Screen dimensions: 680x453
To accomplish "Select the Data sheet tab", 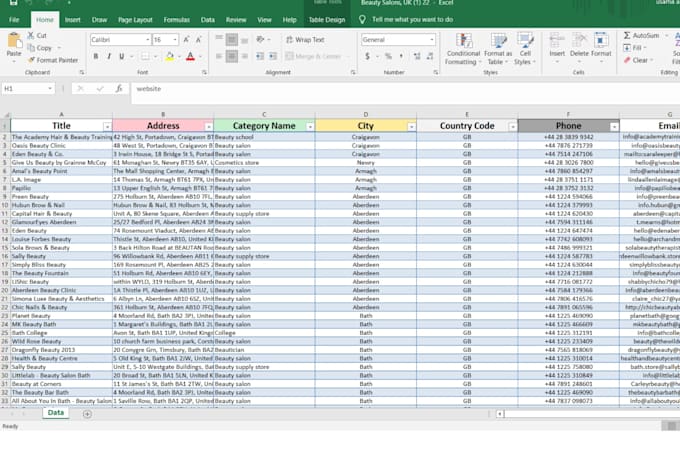I will (x=56, y=413).
